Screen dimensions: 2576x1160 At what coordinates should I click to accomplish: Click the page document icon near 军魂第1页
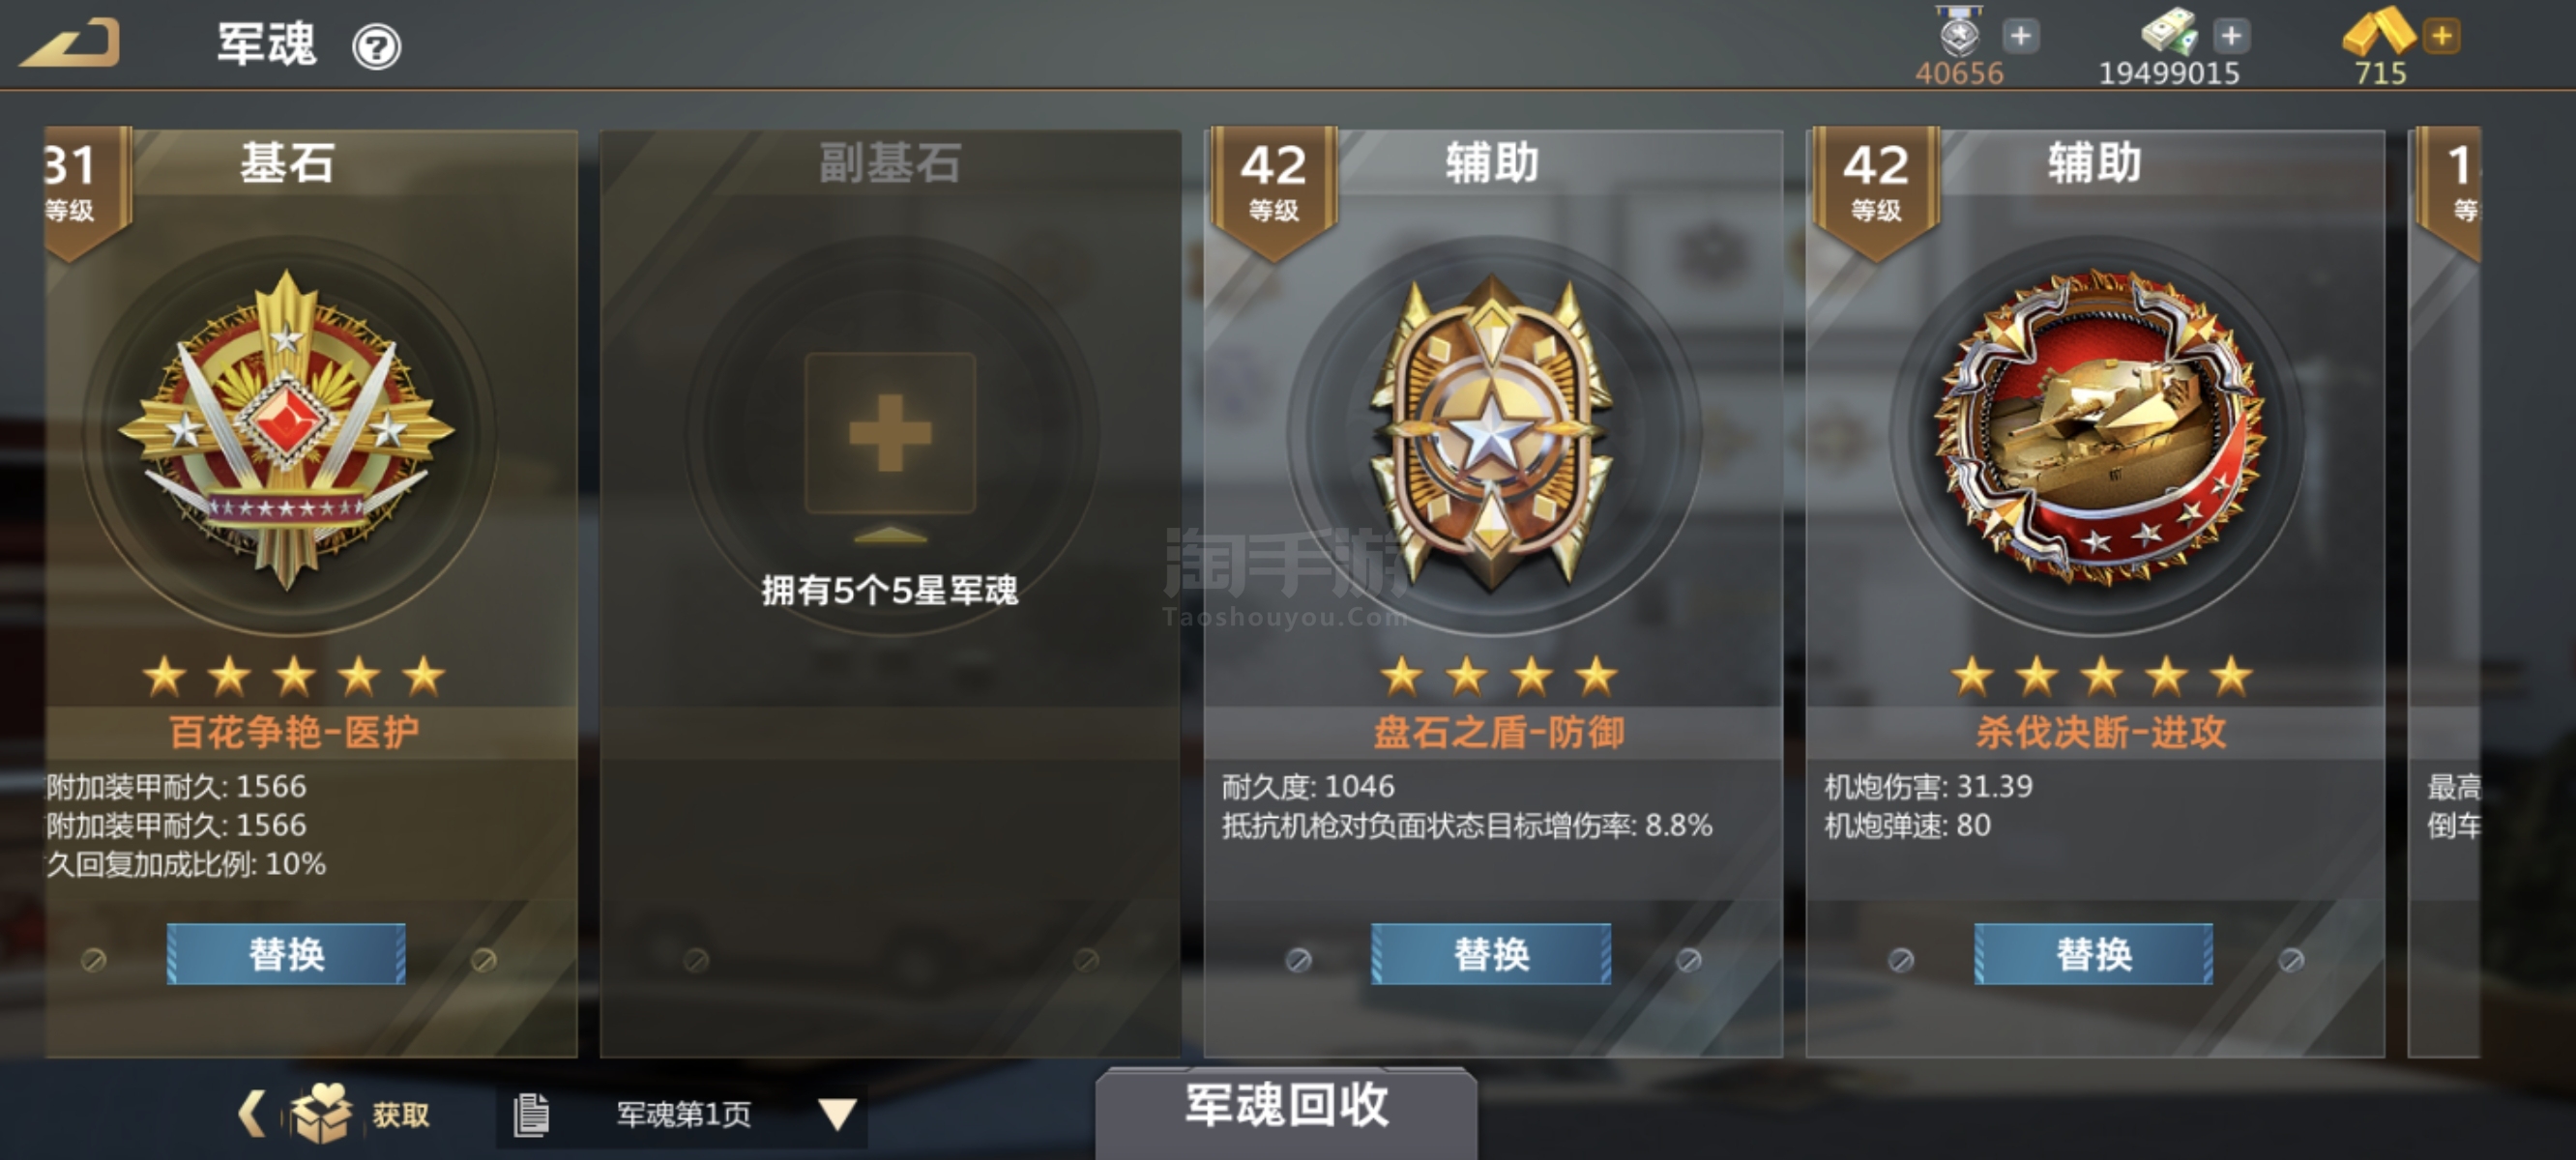tap(531, 1114)
